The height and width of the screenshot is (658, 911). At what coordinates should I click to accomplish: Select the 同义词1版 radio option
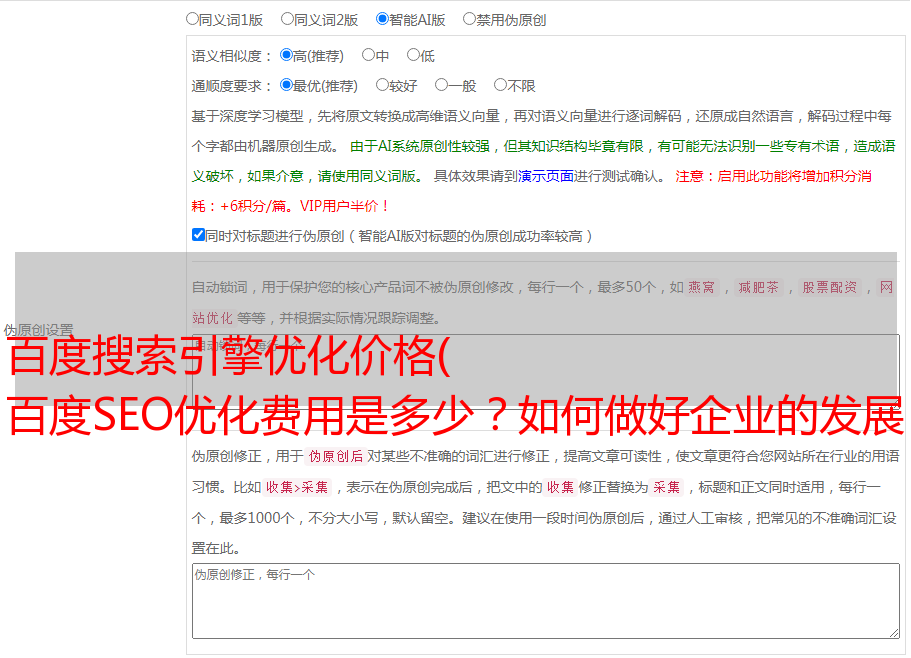click(x=192, y=19)
